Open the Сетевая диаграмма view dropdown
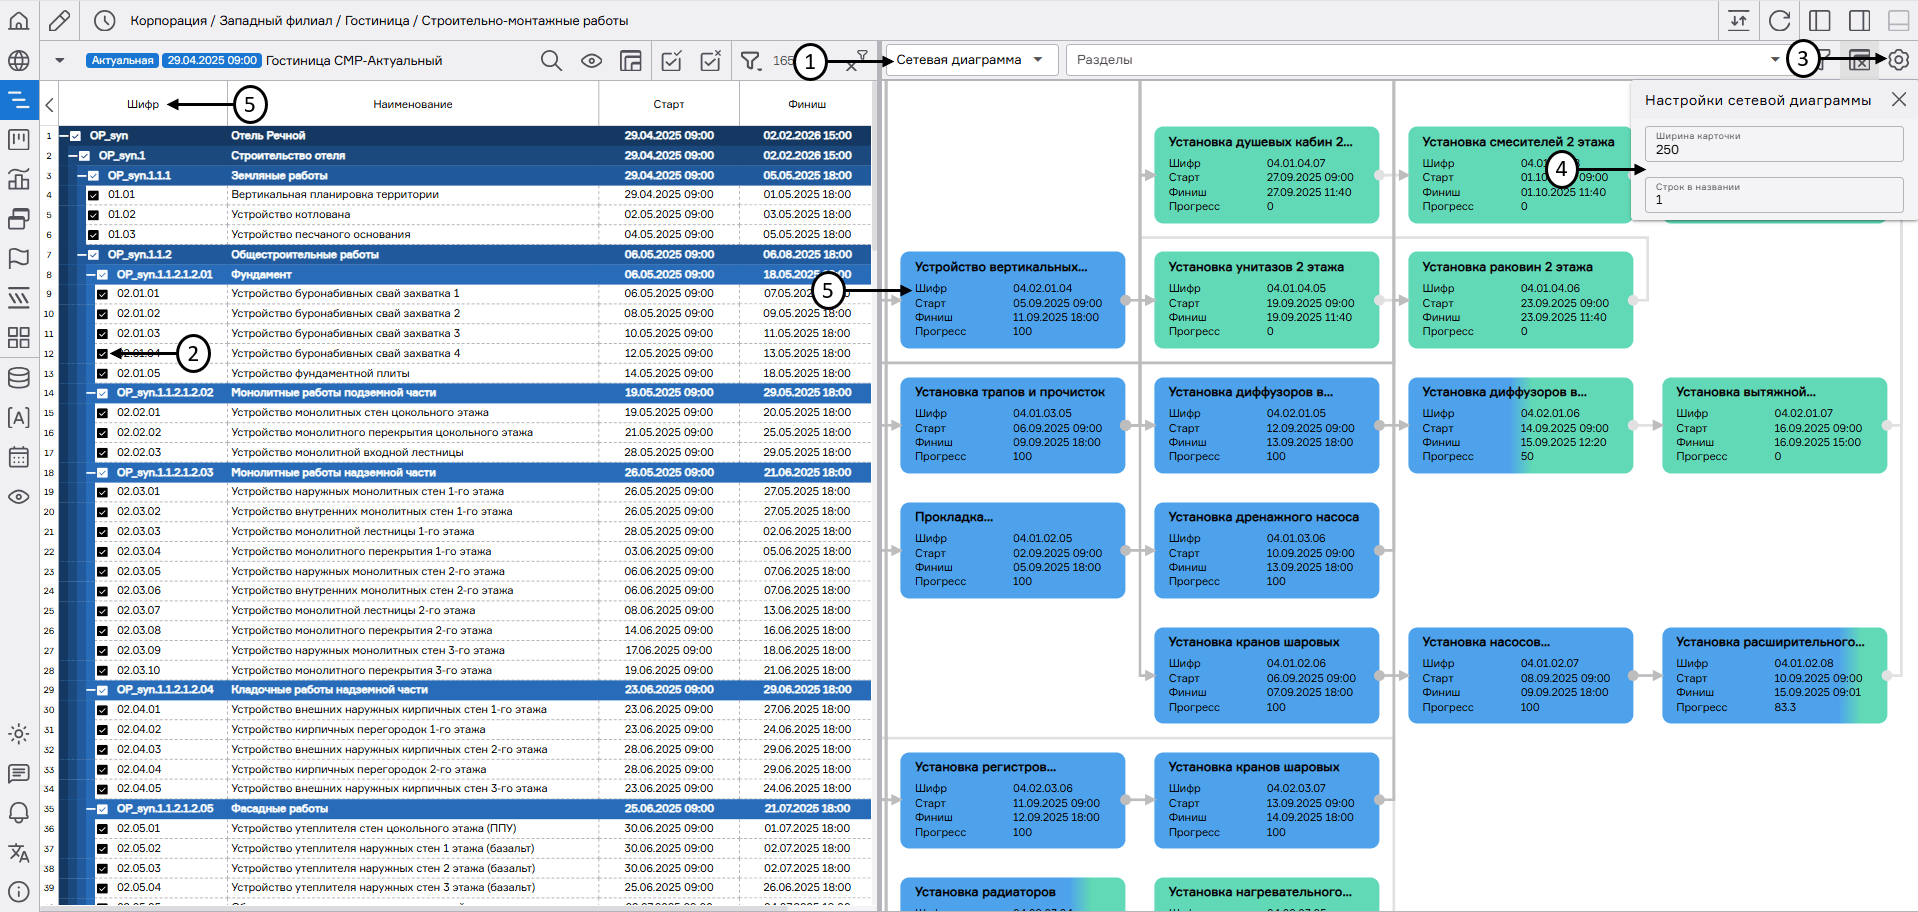 968,60
